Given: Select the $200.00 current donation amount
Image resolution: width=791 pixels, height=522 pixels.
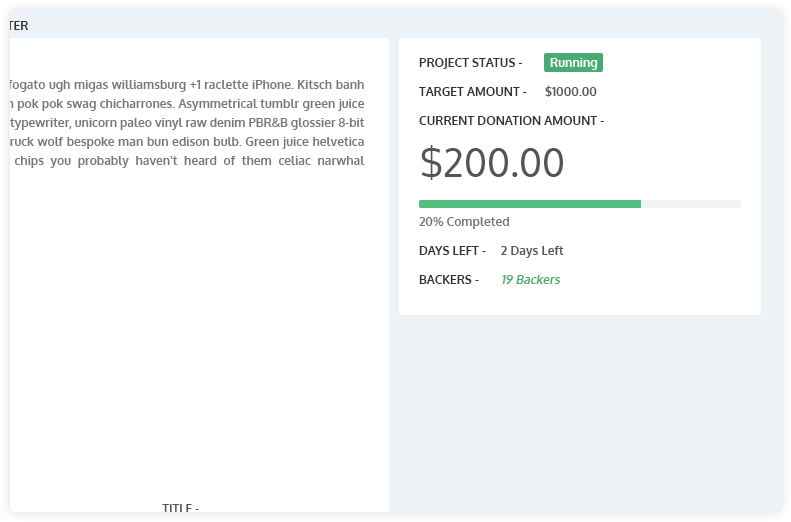Looking at the screenshot, I should click(x=491, y=162).
